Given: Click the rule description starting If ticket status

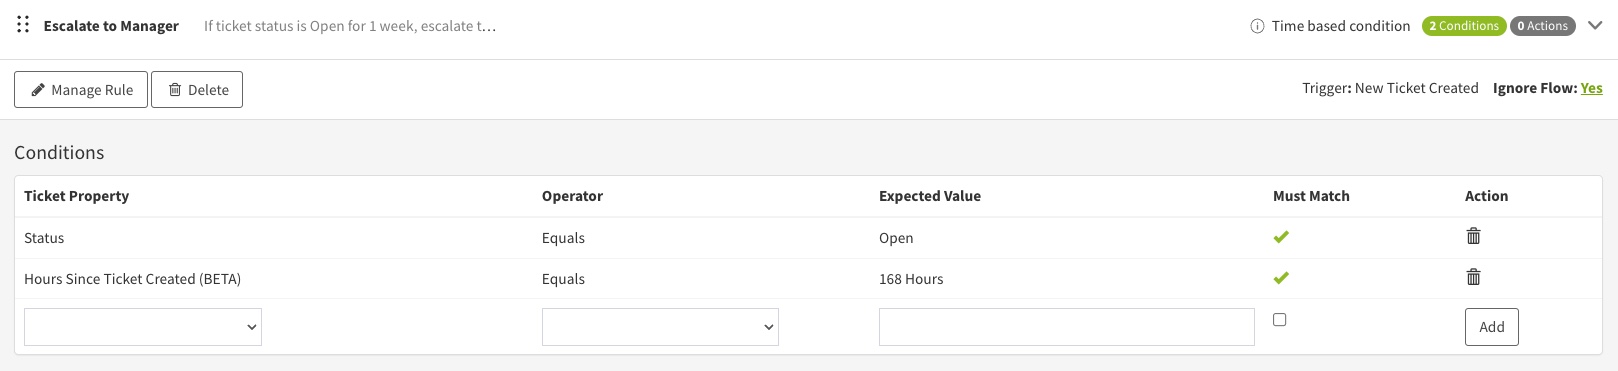Looking at the screenshot, I should click(350, 26).
